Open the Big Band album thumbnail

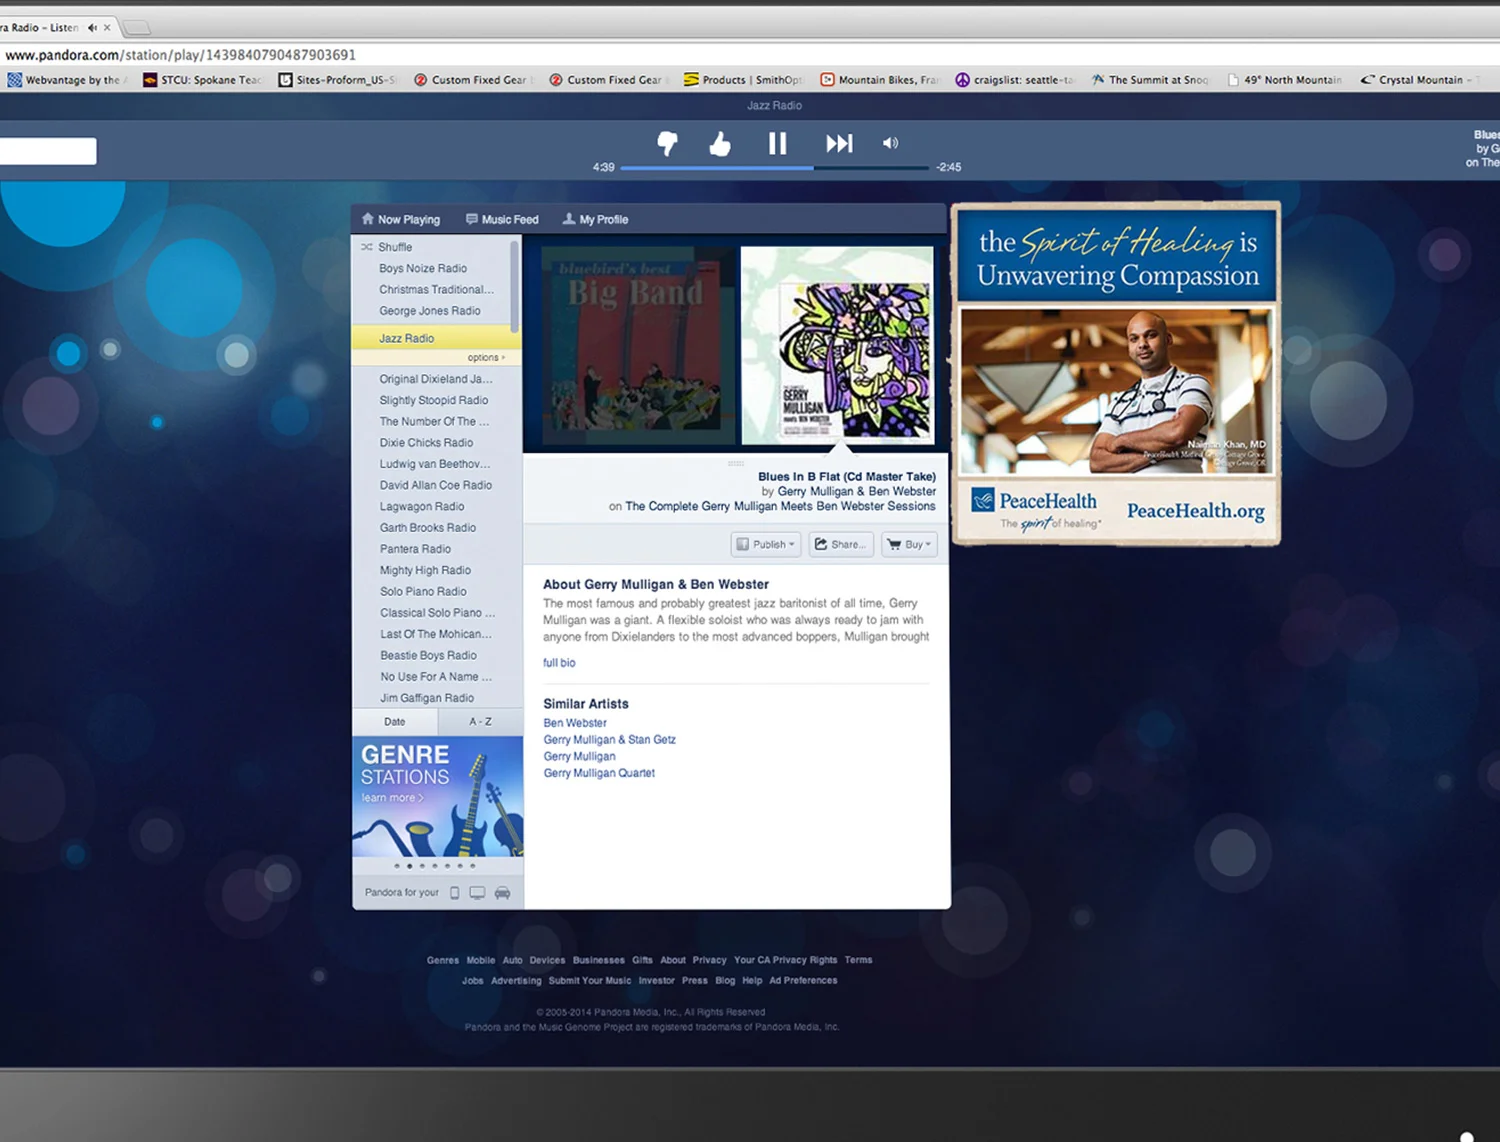click(x=636, y=345)
